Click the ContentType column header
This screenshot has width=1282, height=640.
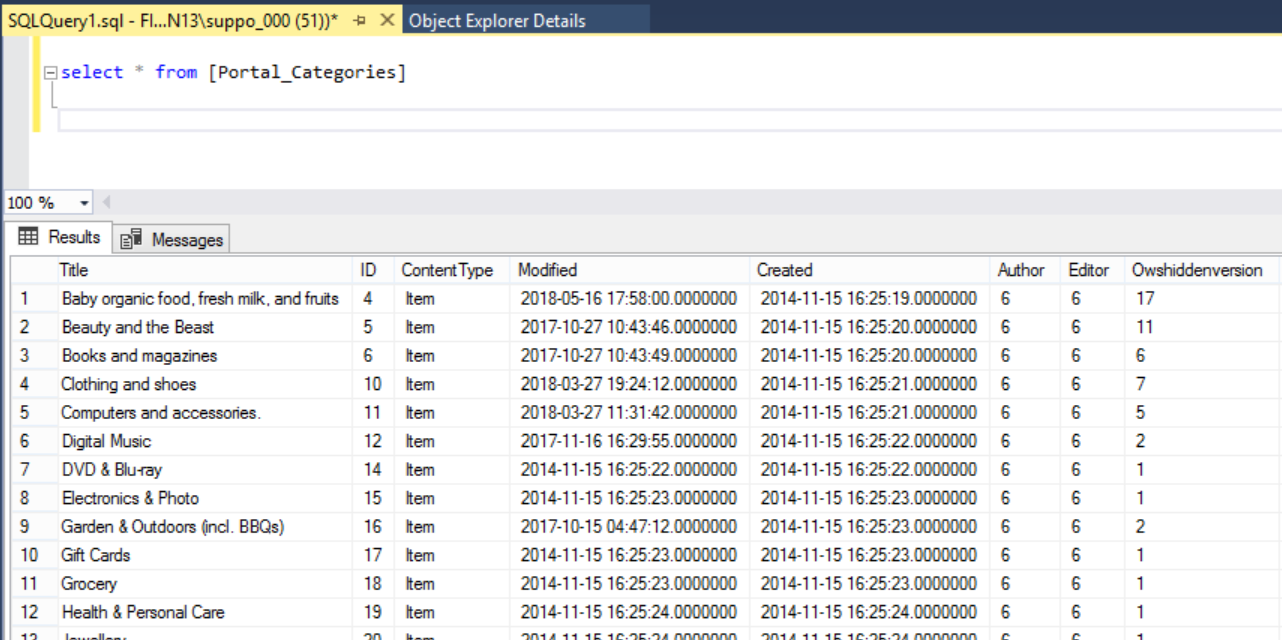coord(453,270)
